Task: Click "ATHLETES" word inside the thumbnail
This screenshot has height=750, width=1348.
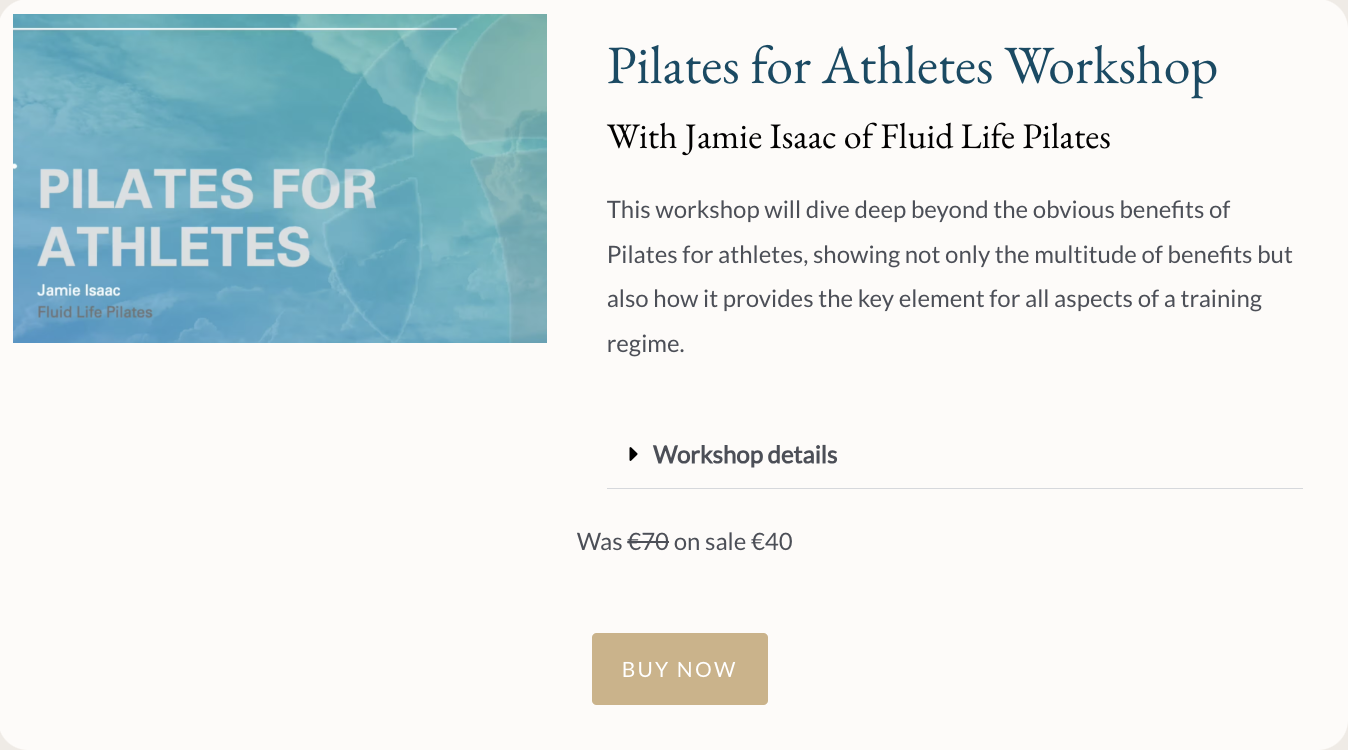Action: (173, 246)
